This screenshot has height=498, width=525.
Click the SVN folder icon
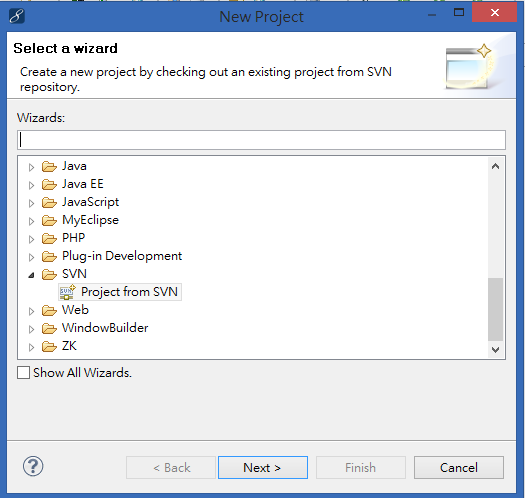49,275
